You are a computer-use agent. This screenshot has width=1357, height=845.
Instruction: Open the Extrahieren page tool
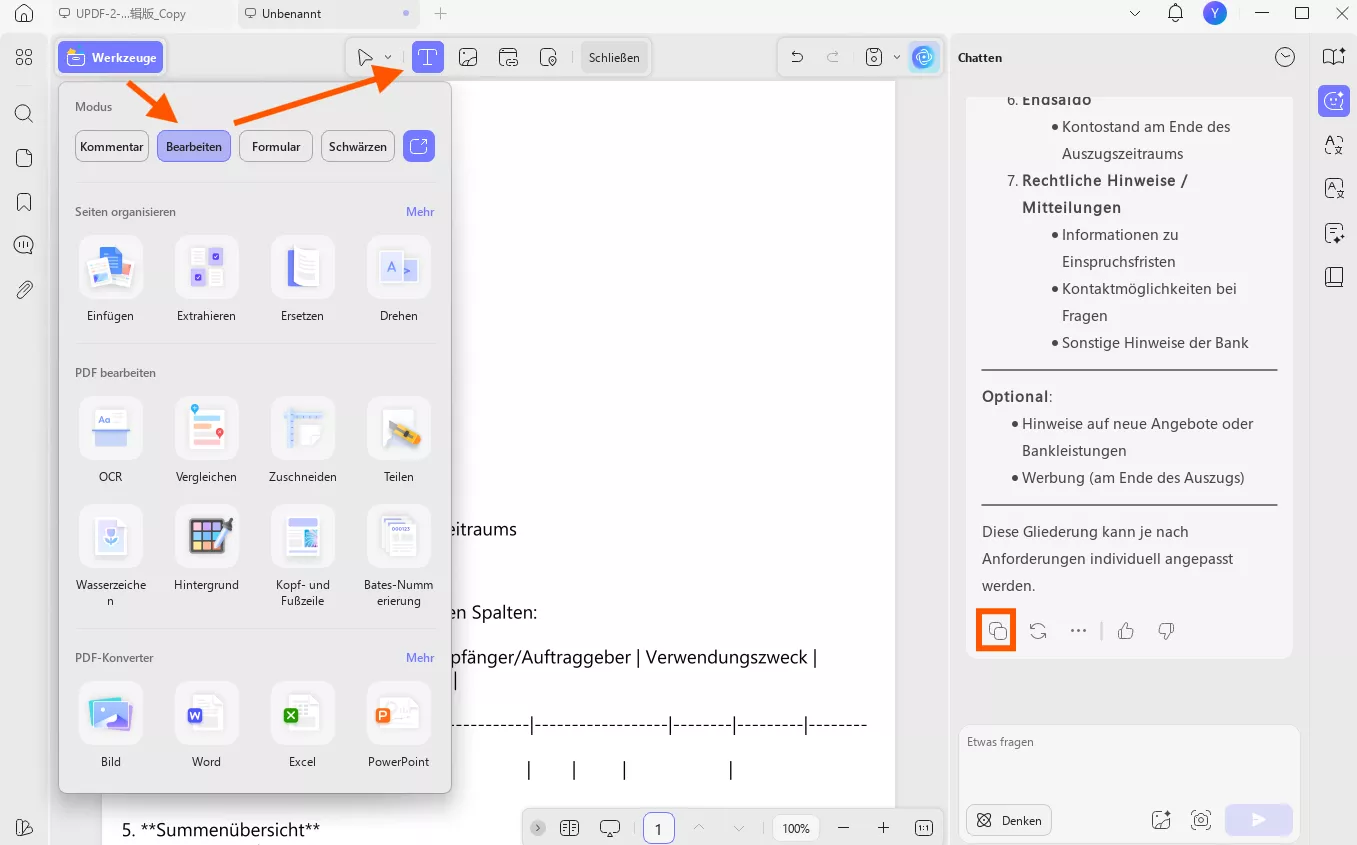point(206,280)
